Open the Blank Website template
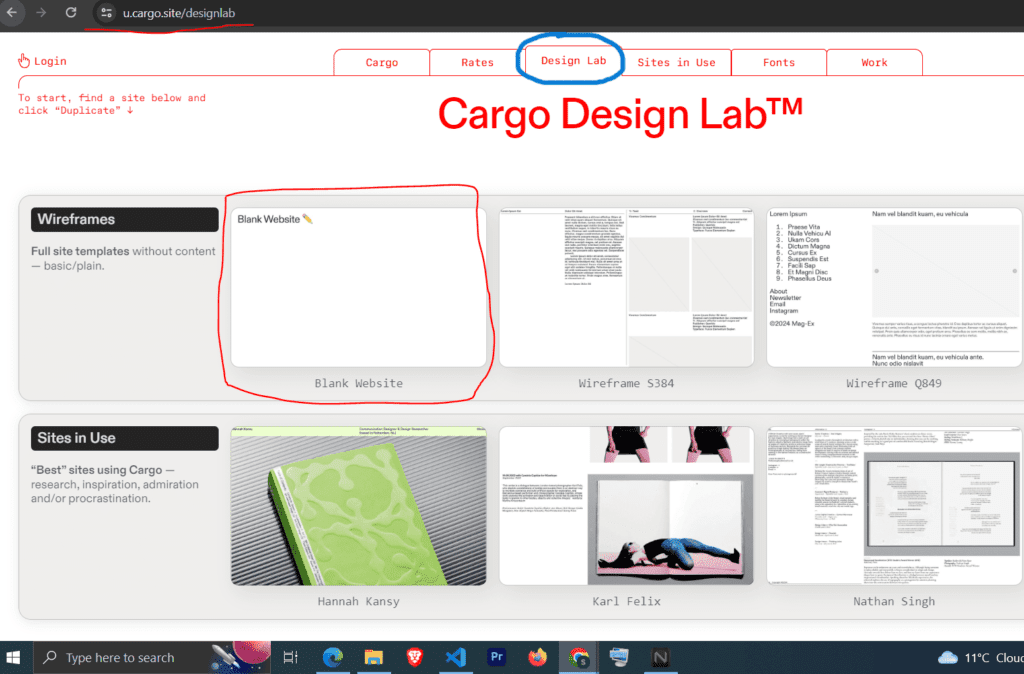 tap(358, 285)
